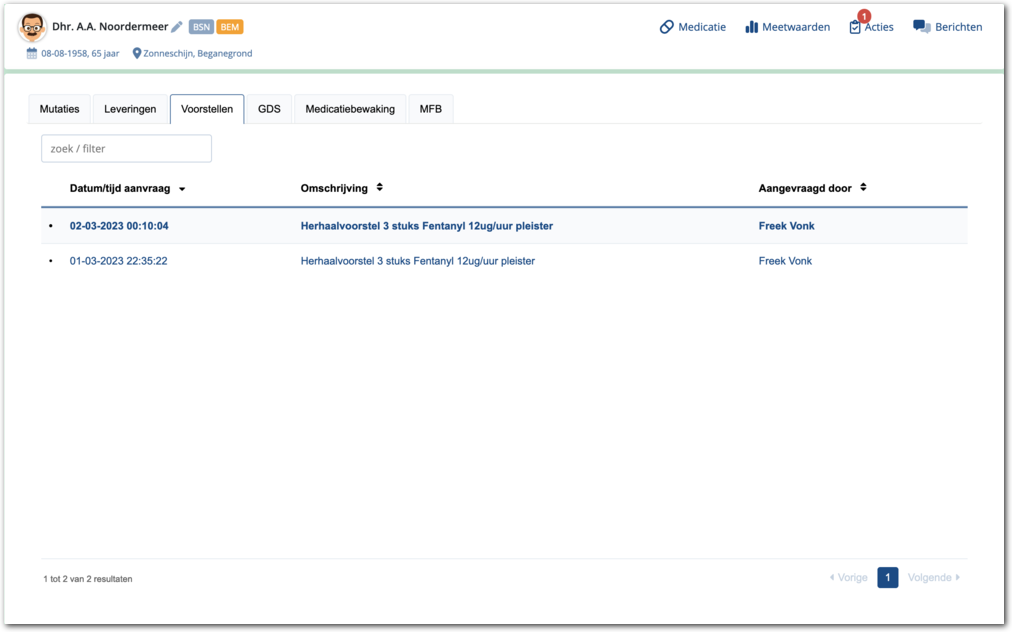
Task: Click the patient avatar picture
Action: [x=33, y=28]
